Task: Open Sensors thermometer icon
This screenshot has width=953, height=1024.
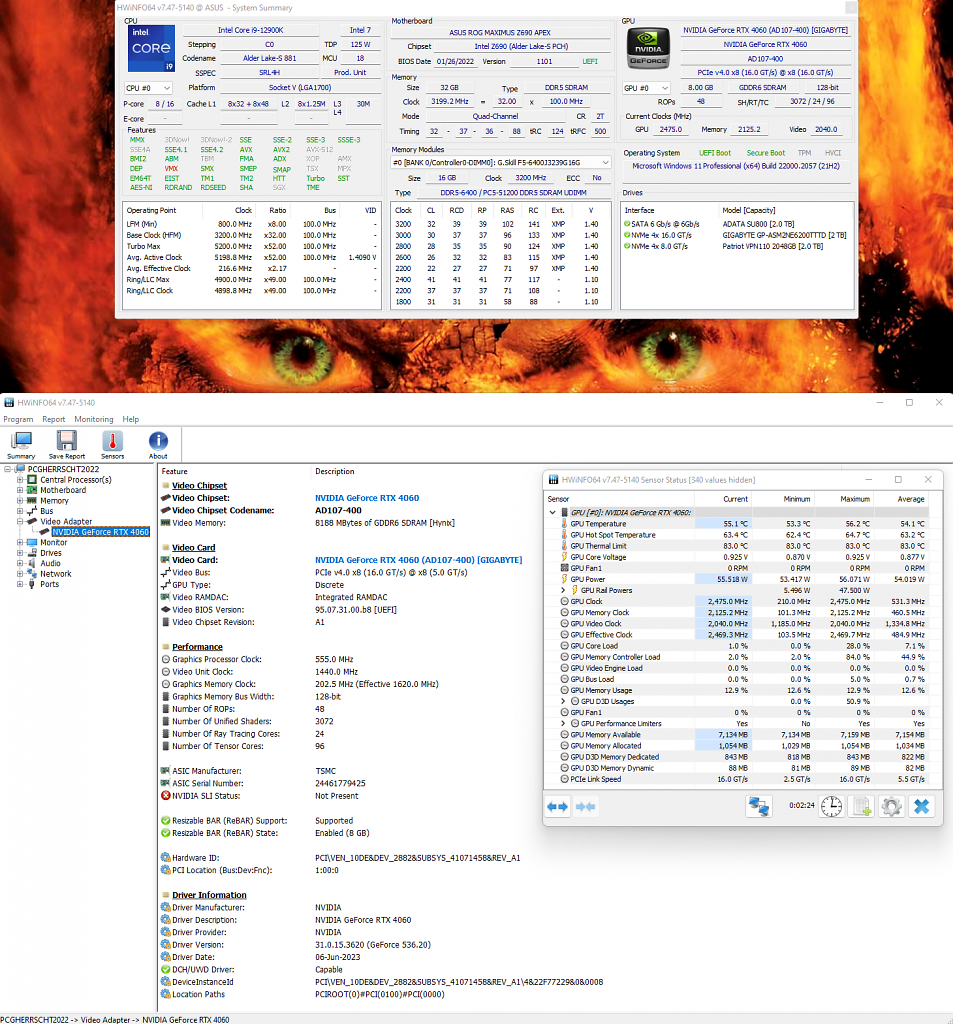Action: coord(112,445)
